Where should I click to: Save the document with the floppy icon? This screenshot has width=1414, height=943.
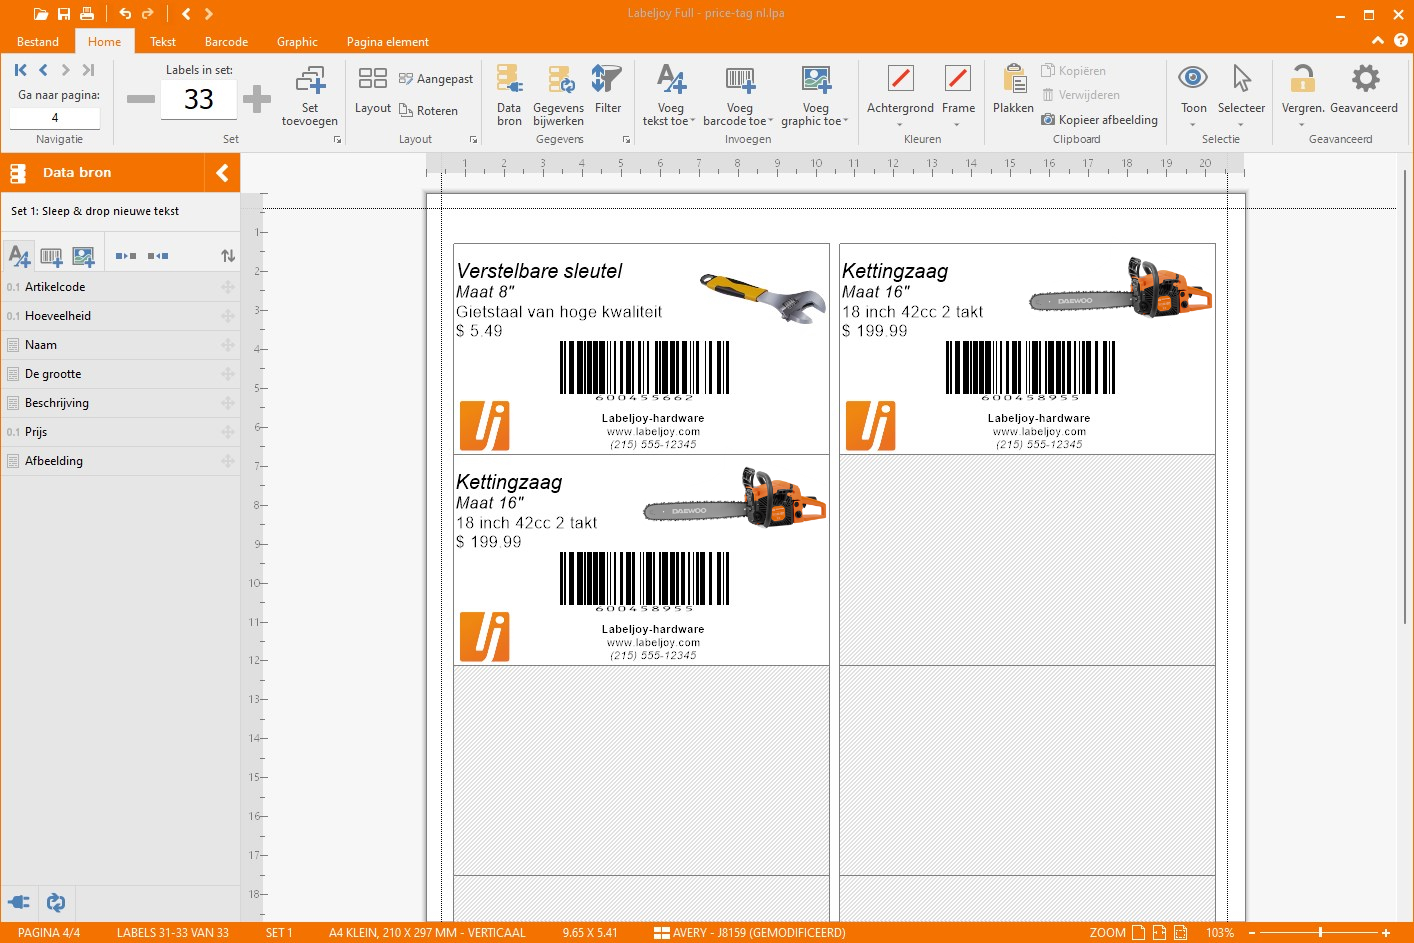64,14
